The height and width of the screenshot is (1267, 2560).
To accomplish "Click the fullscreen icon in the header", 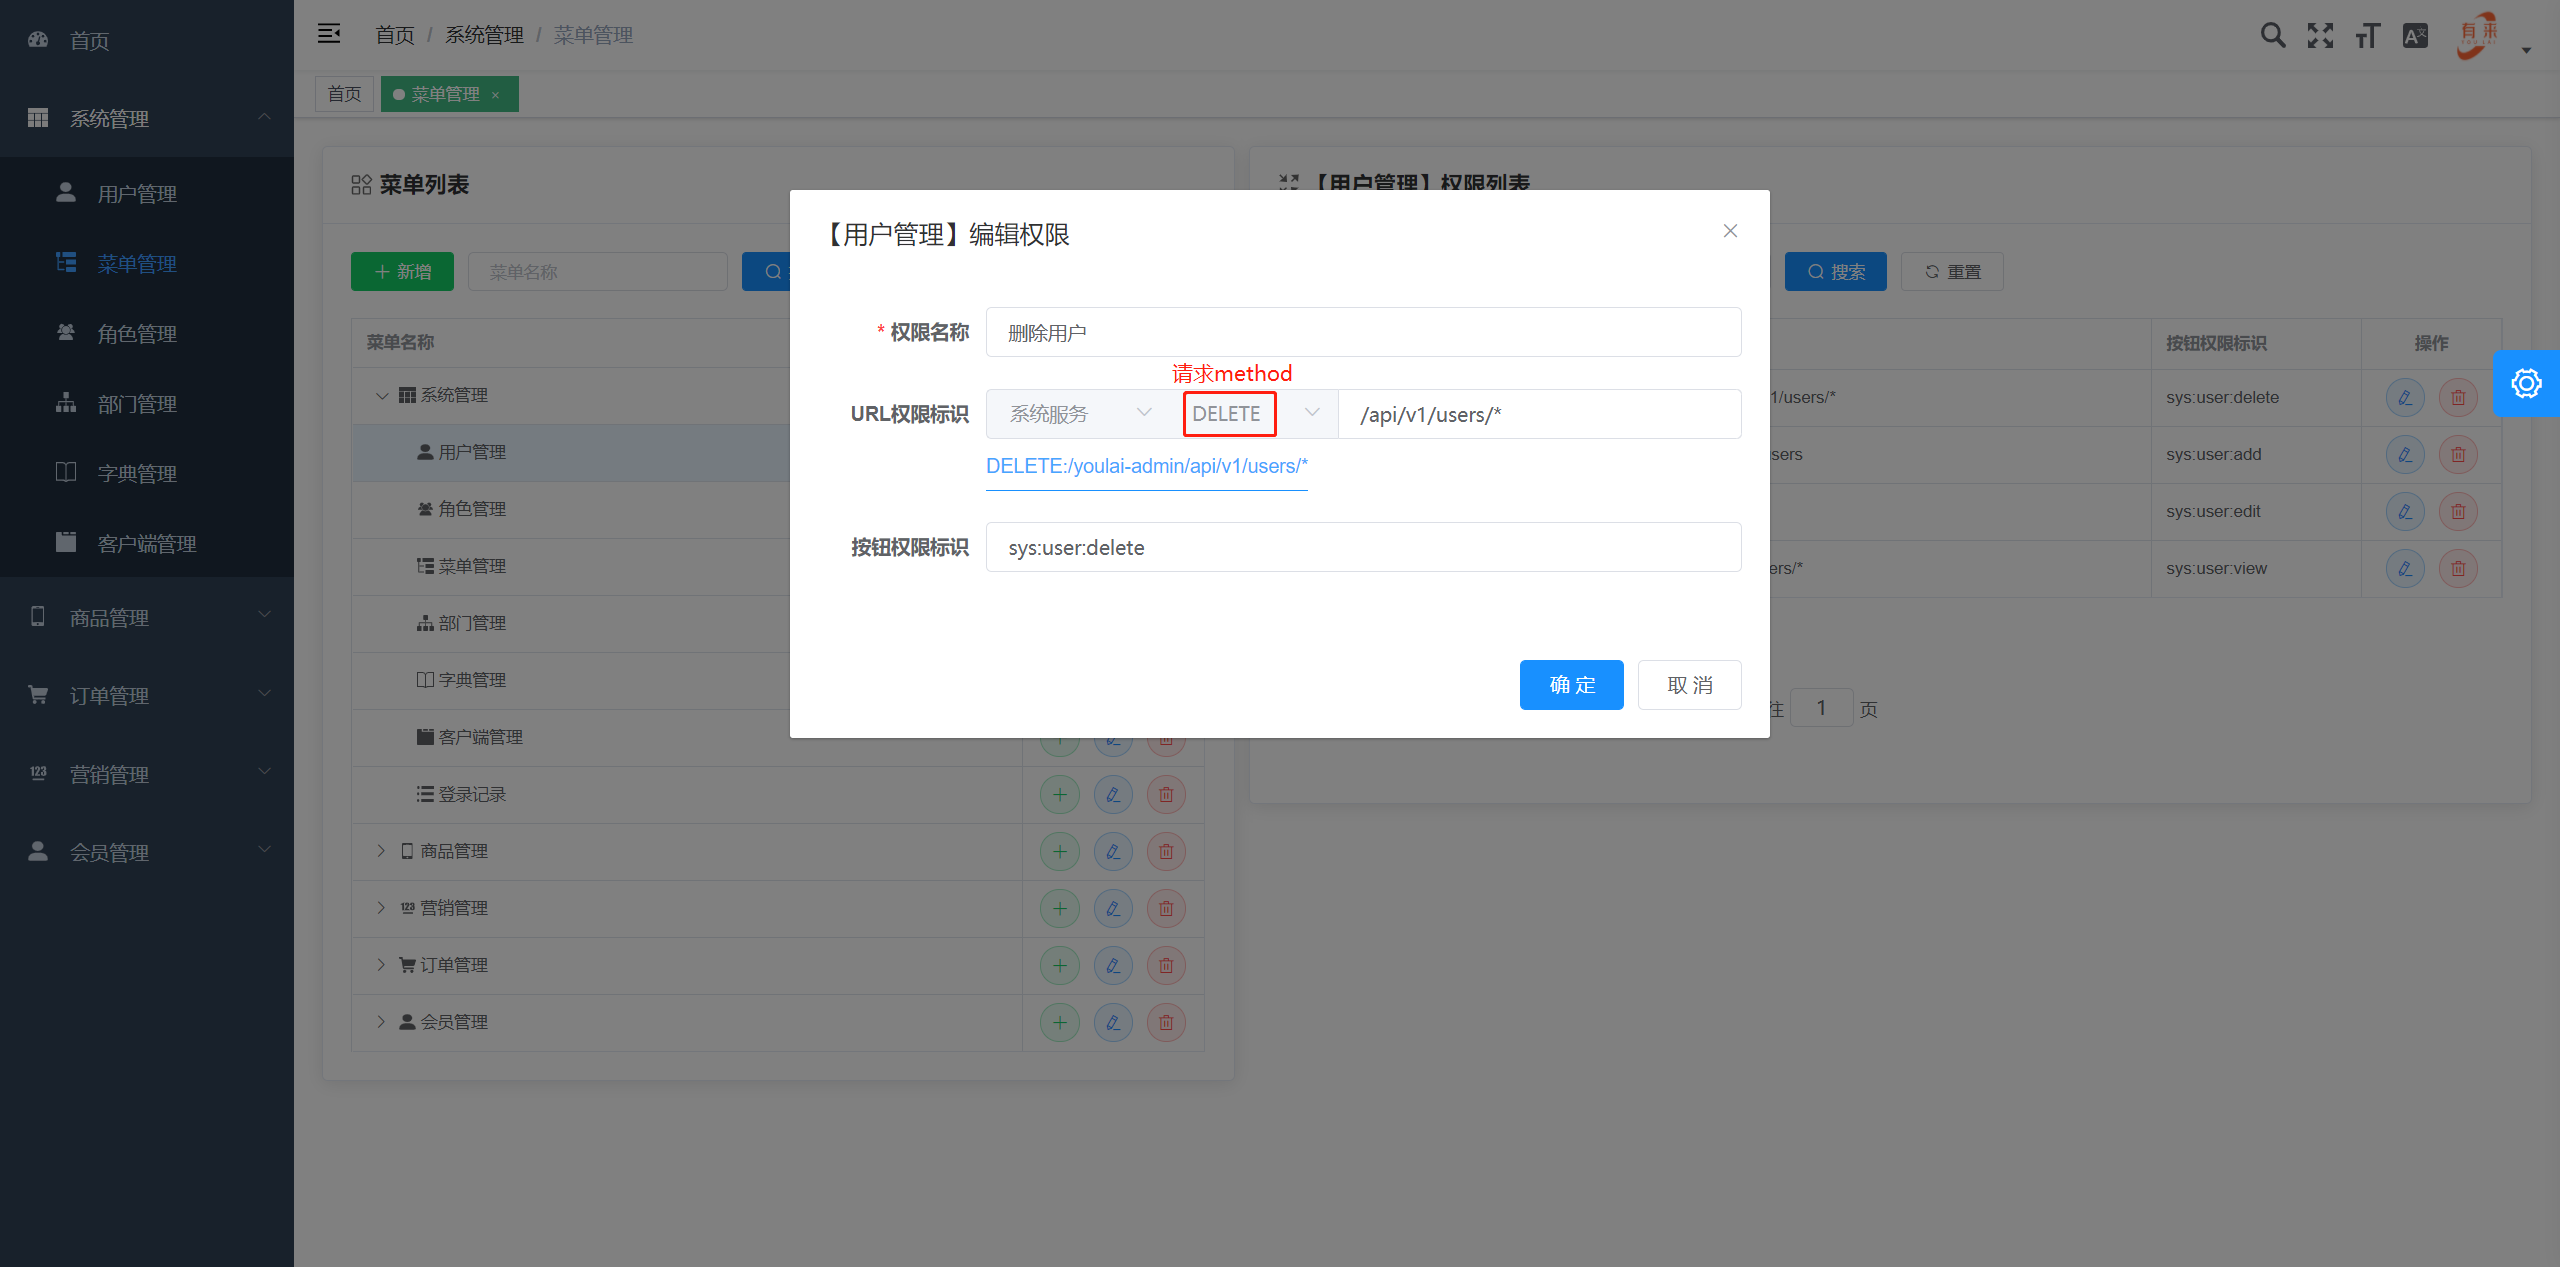I will pyautogui.click(x=2320, y=34).
